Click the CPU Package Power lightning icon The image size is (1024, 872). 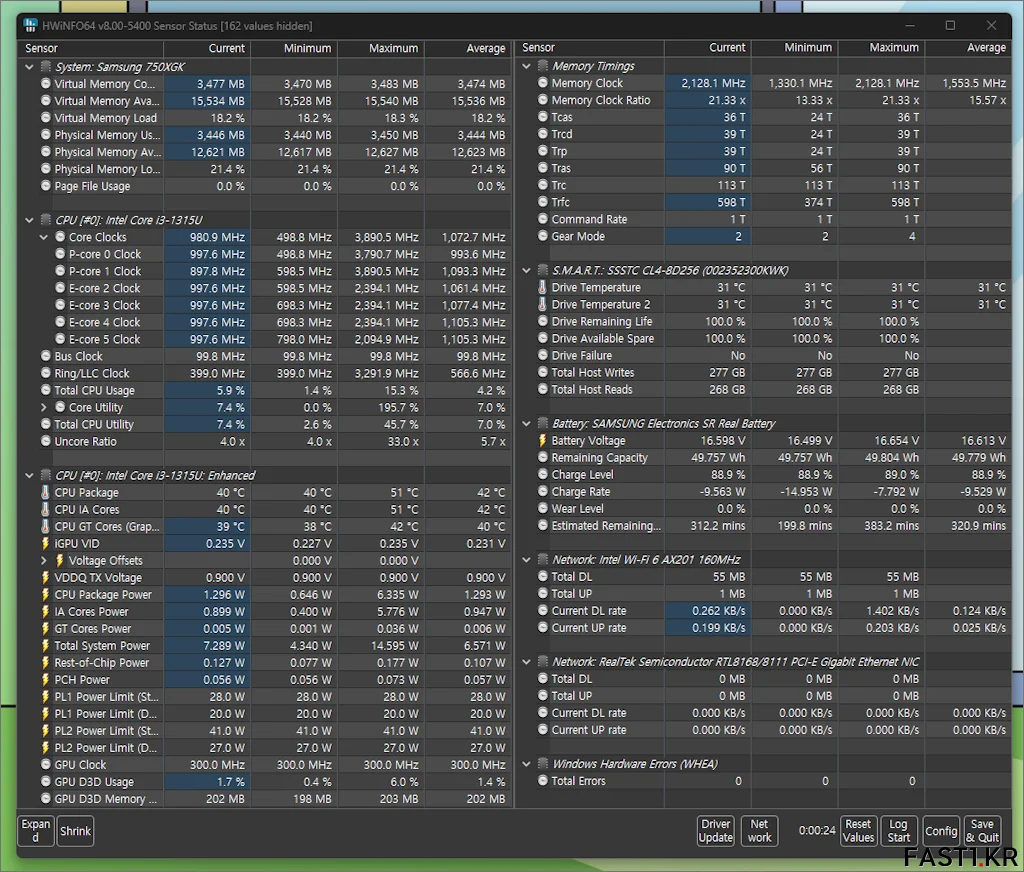pyautogui.click(x=45, y=594)
